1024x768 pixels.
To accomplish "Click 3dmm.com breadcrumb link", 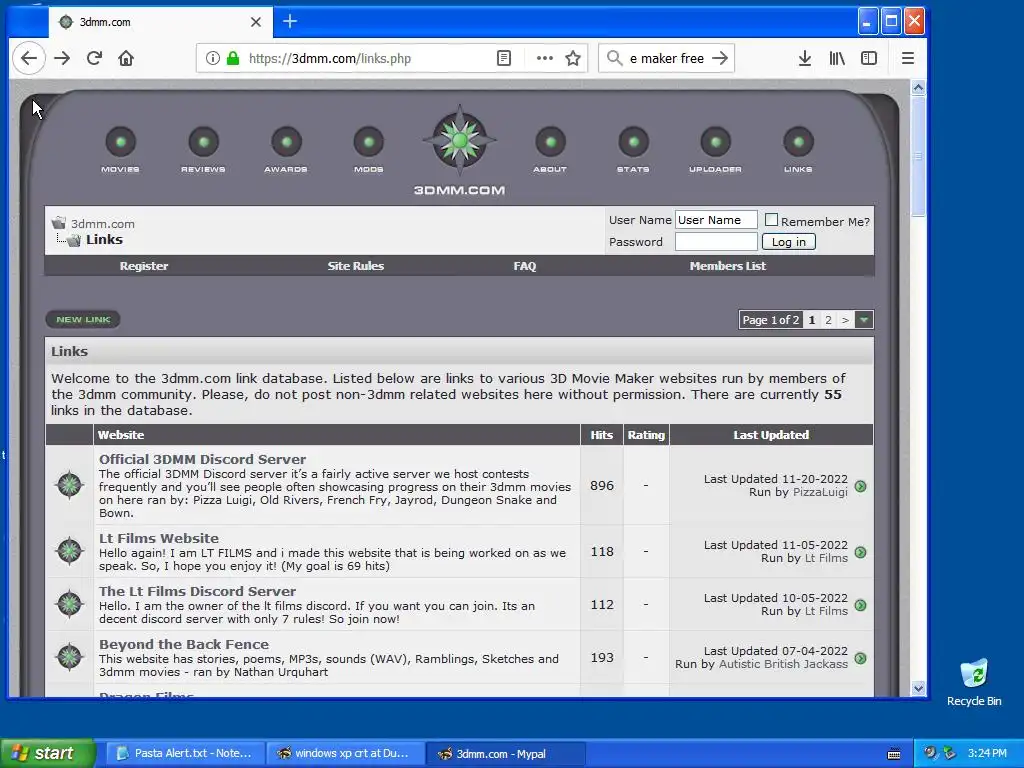I will pos(103,223).
